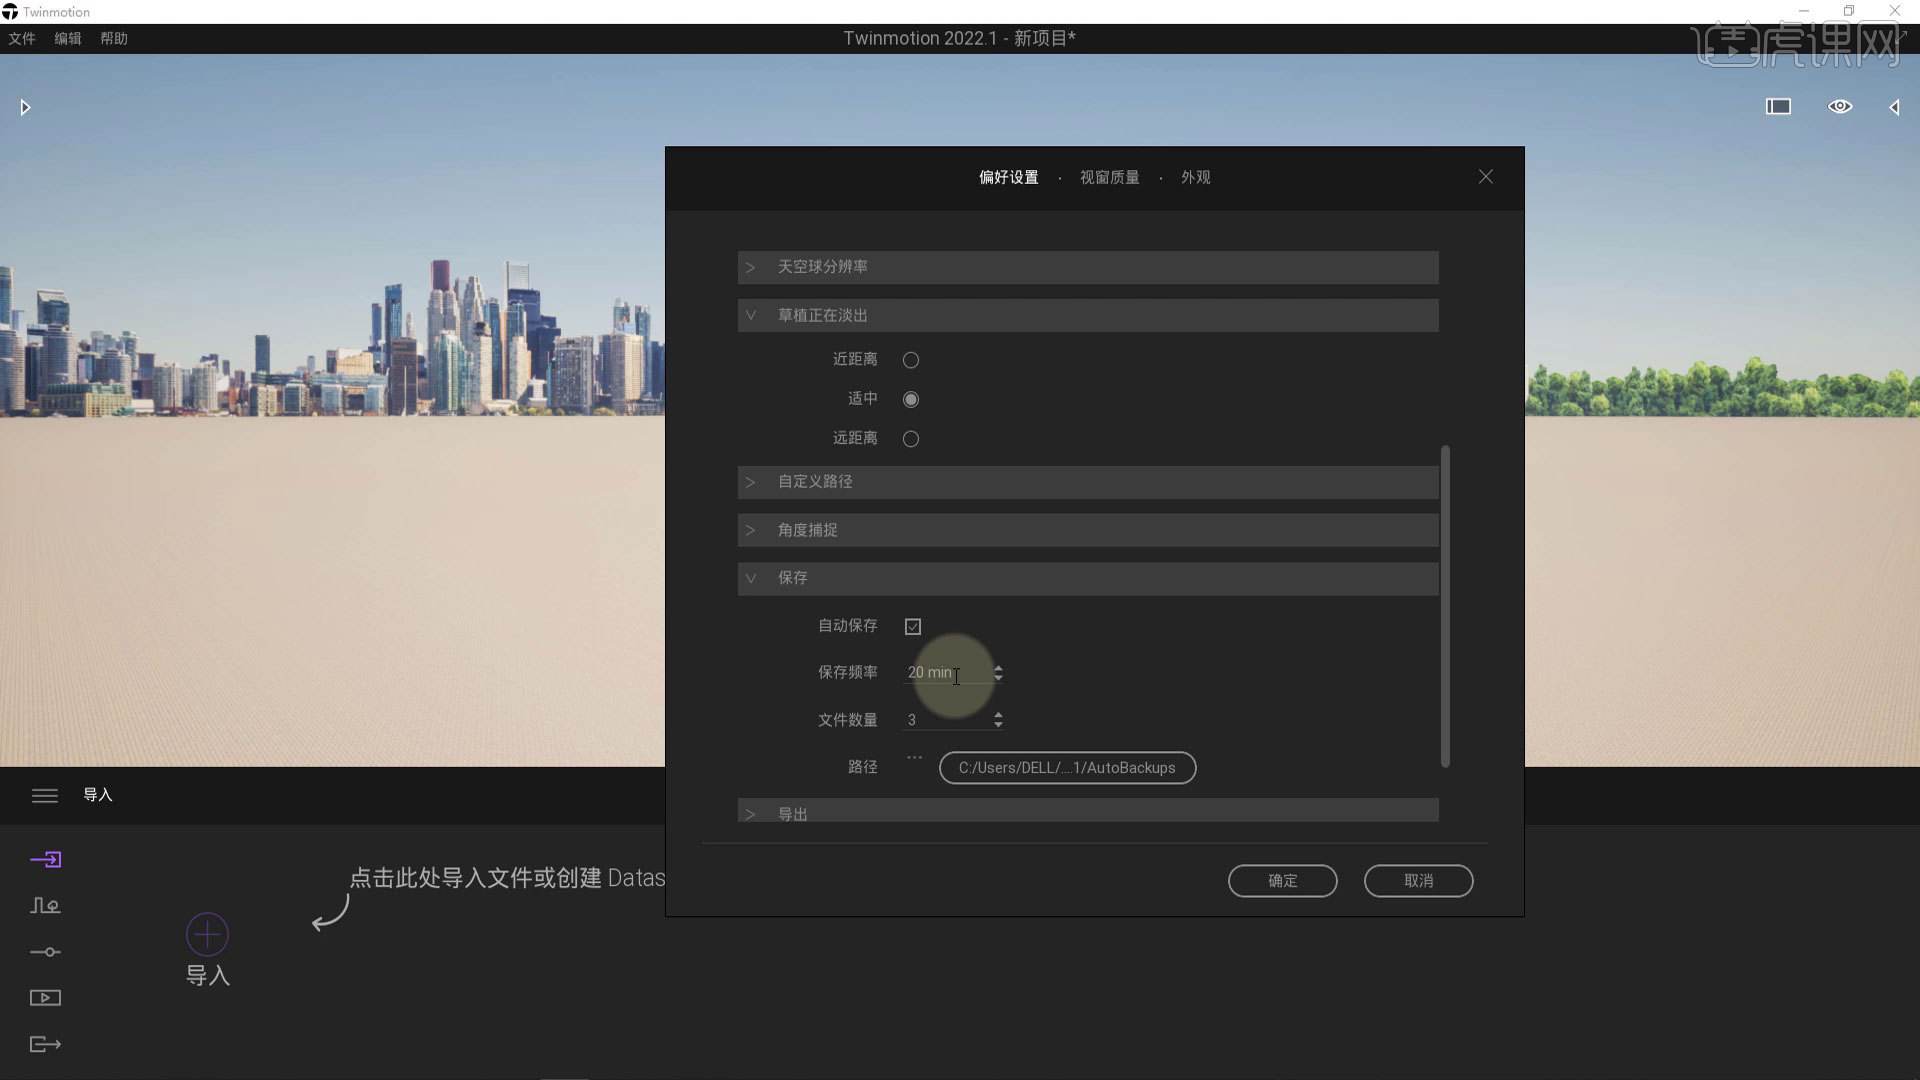The image size is (1920, 1080).
Task: Open the 文件 menu
Action: [22, 39]
